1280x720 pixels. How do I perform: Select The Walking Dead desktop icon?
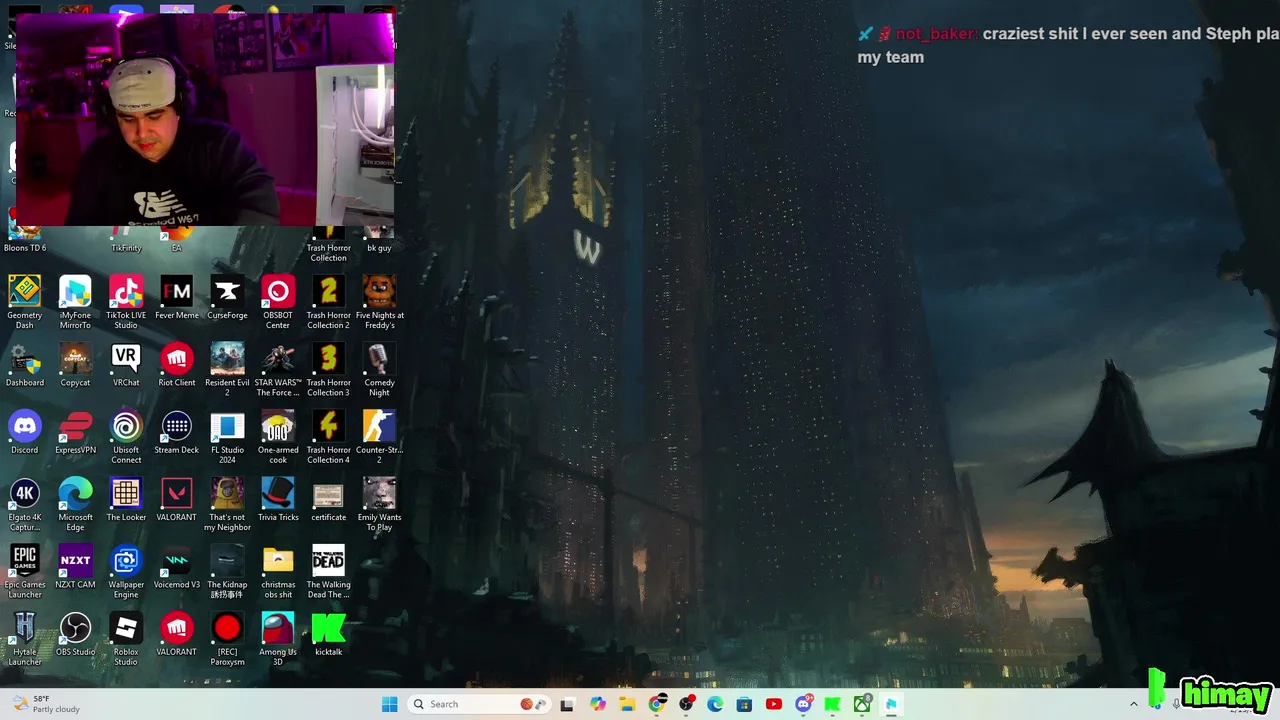coord(328,570)
